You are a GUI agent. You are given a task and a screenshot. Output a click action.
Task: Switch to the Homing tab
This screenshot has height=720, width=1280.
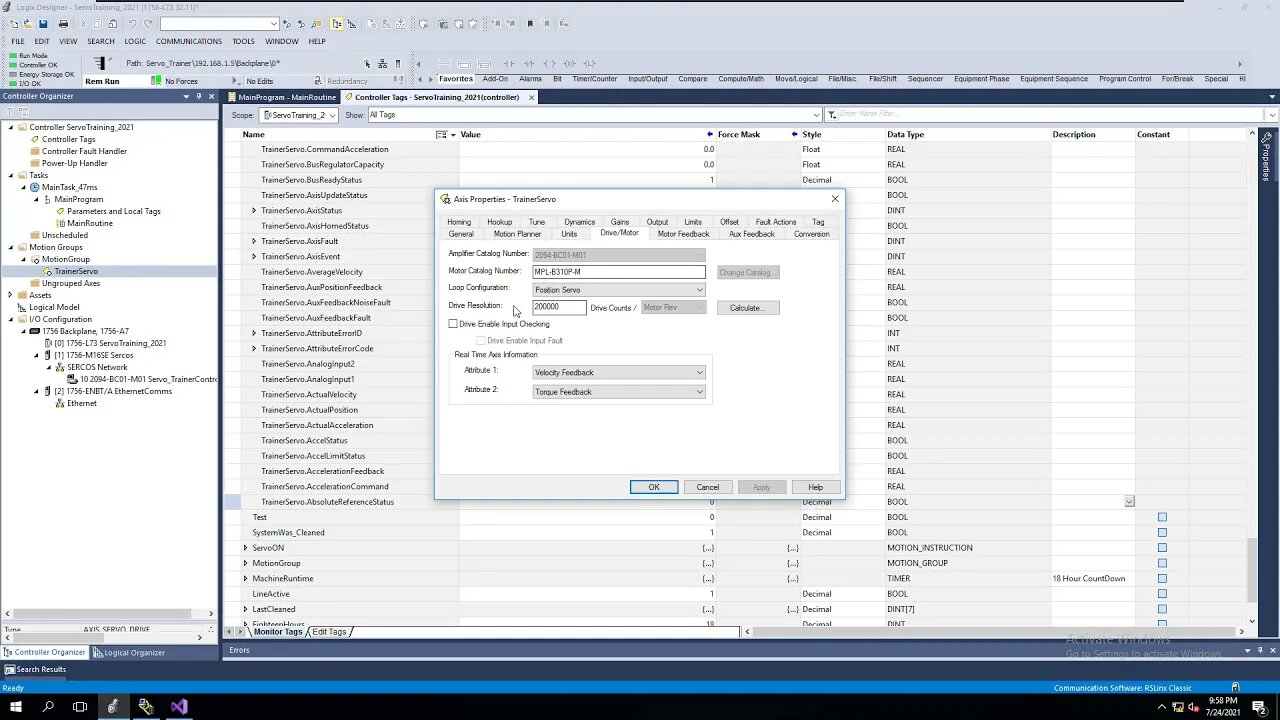459,222
